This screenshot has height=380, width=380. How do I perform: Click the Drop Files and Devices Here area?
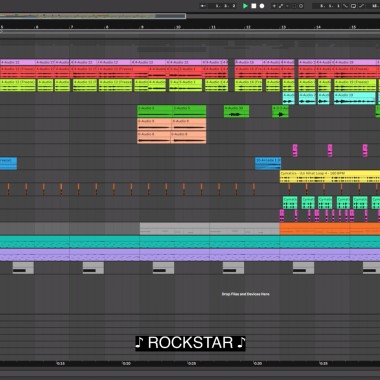point(246,294)
